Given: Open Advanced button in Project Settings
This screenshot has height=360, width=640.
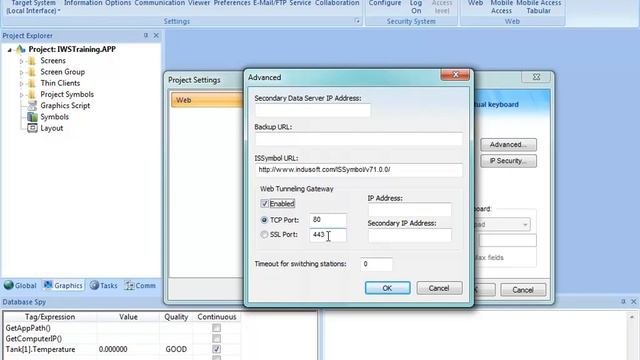Looking at the screenshot, I should pos(508,144).
